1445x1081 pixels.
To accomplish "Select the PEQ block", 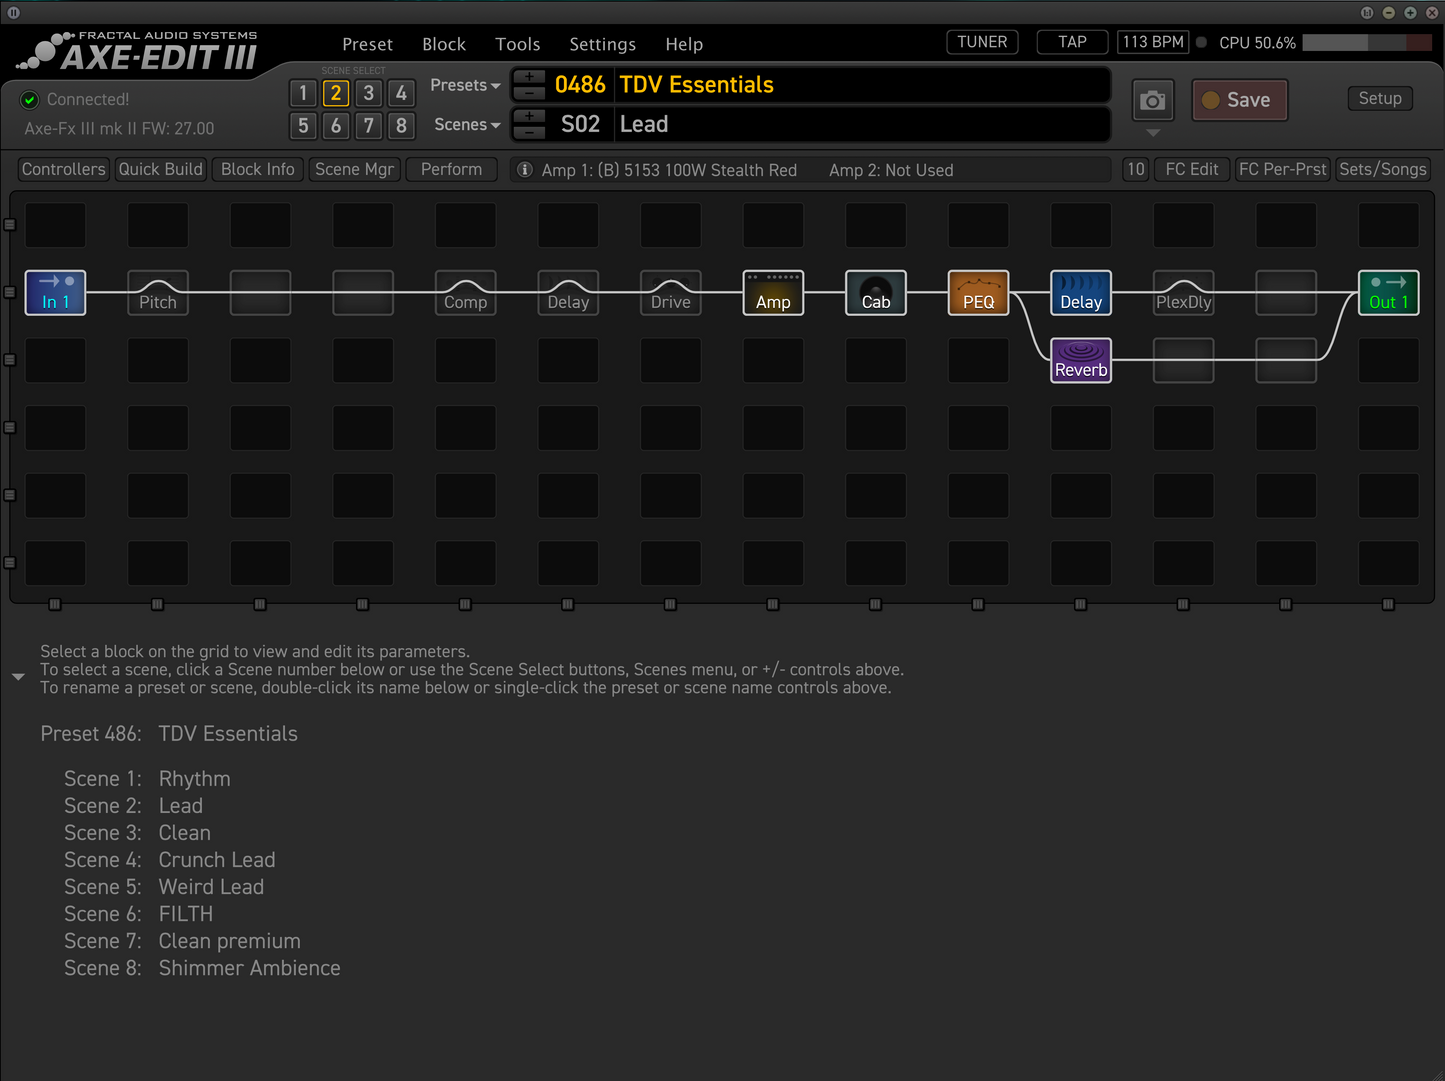I will (978, 293).
